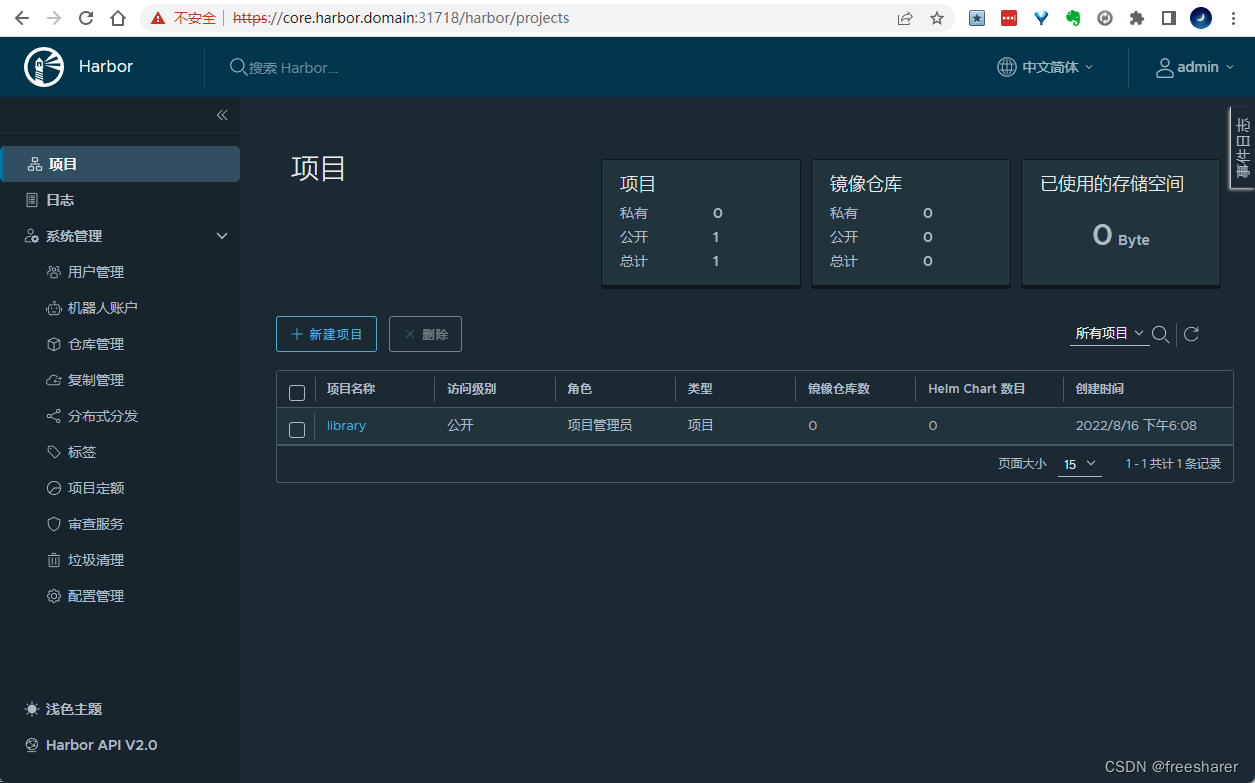
Task: Bookmark this page with star icon
Action: [937, 18]
